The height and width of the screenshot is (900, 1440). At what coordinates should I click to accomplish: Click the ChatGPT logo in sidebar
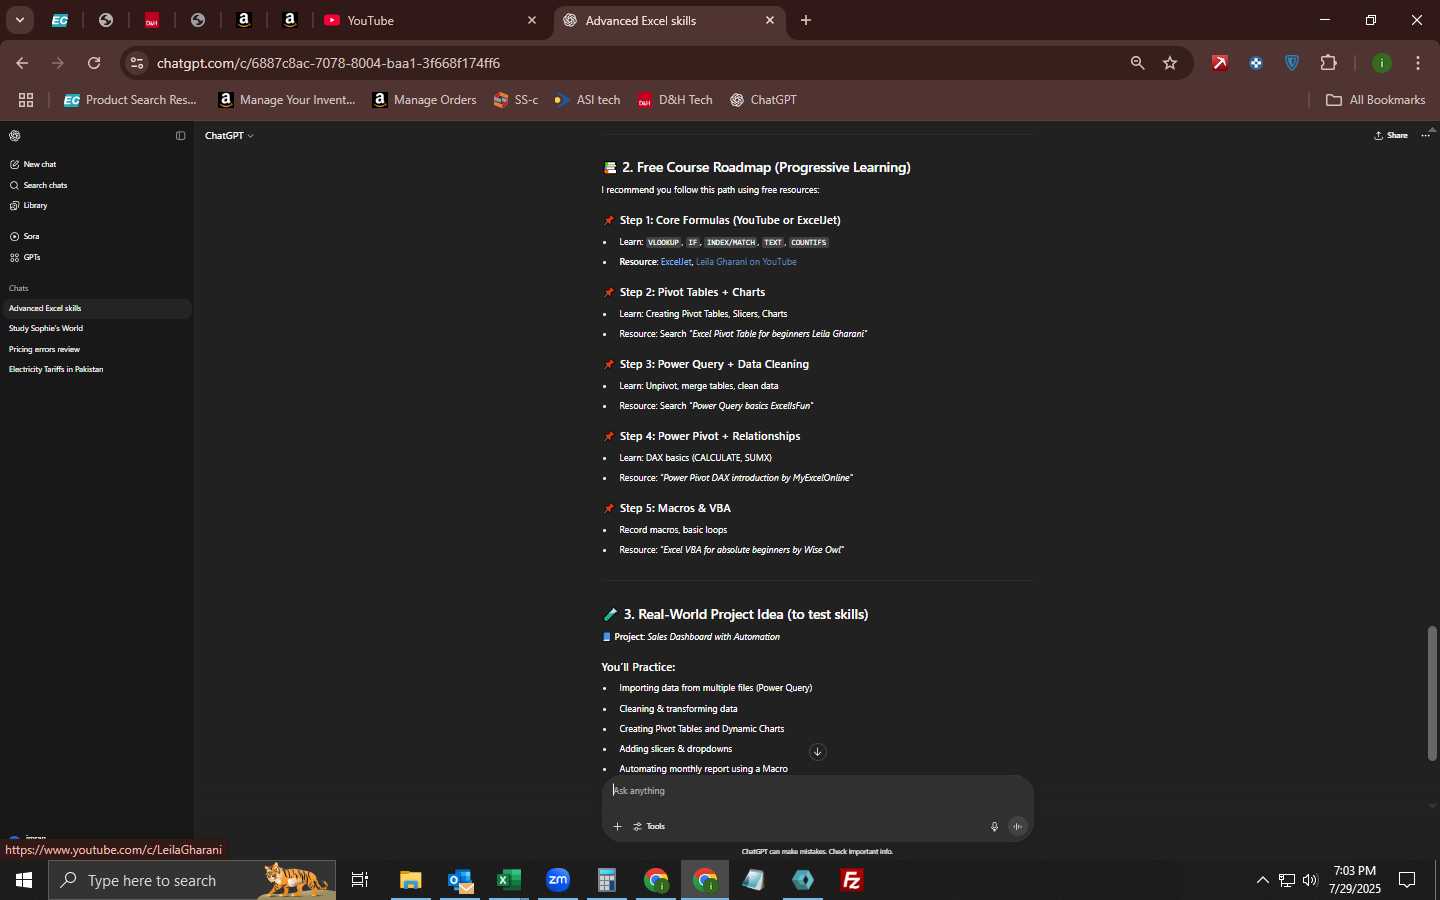[15, 136]
